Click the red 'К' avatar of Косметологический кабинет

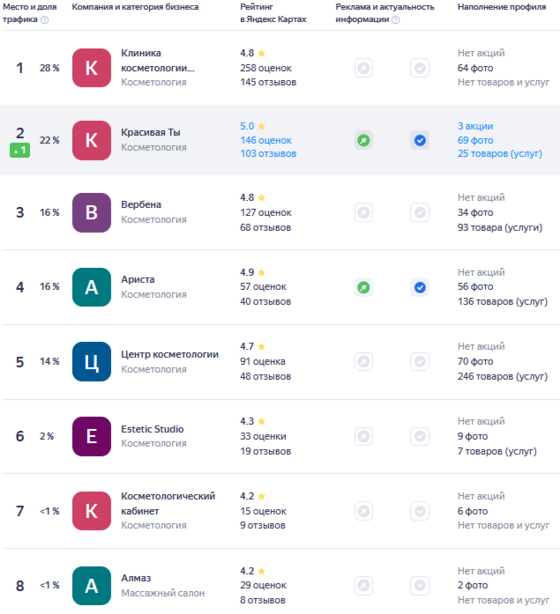click(92, 511)
